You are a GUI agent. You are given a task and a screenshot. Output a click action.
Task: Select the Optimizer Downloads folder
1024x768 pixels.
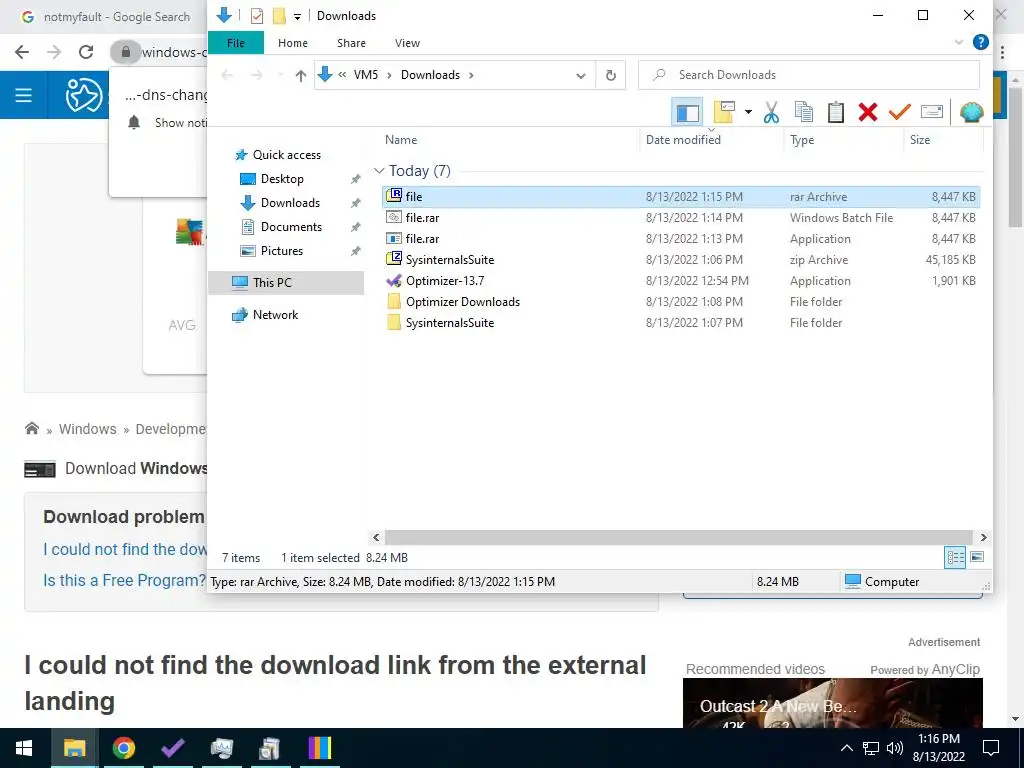point(680,302)
